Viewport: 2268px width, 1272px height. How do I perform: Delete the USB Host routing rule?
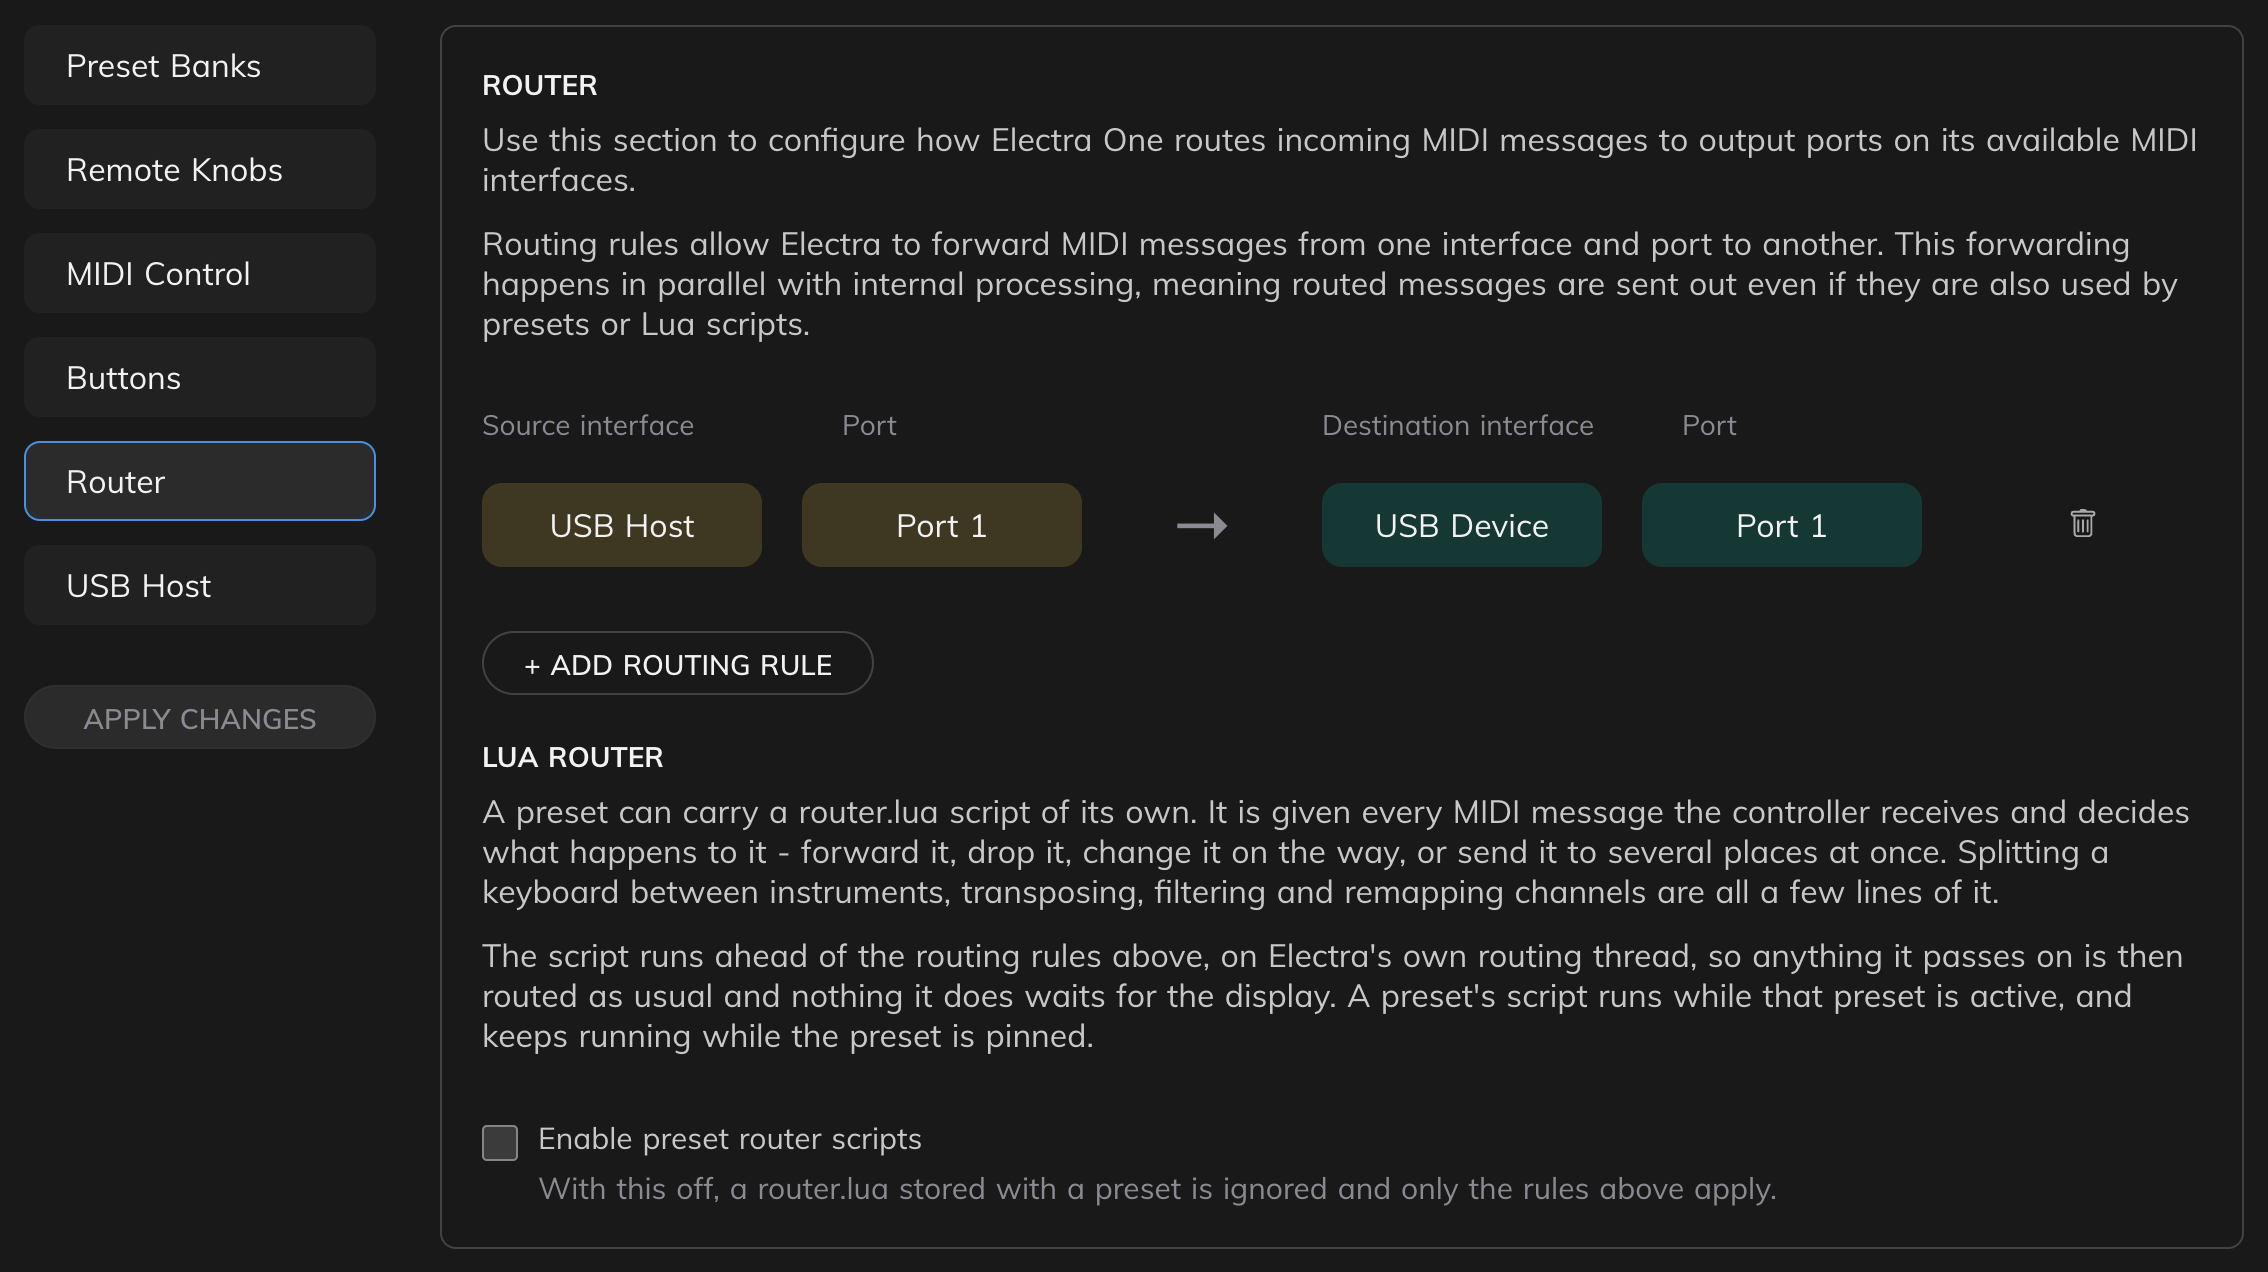(2082, 523)
